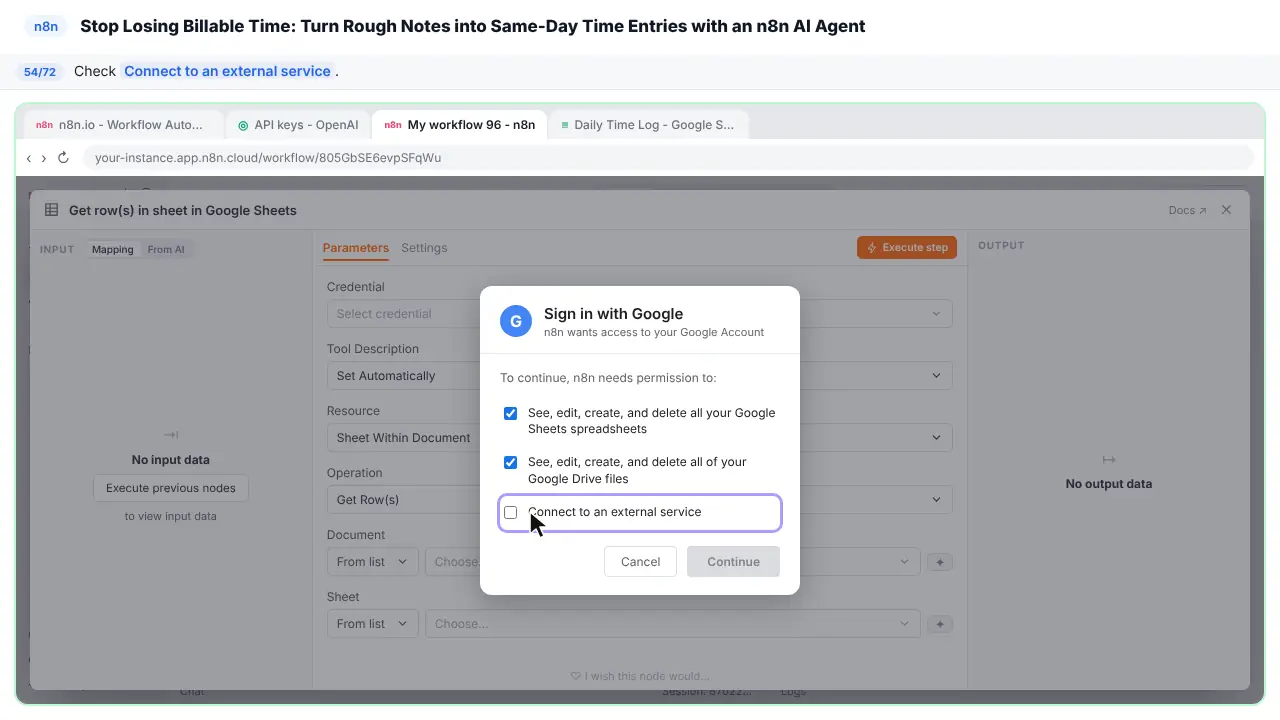
Task: Select the From AI input mode
Action: tap(166, 250)
